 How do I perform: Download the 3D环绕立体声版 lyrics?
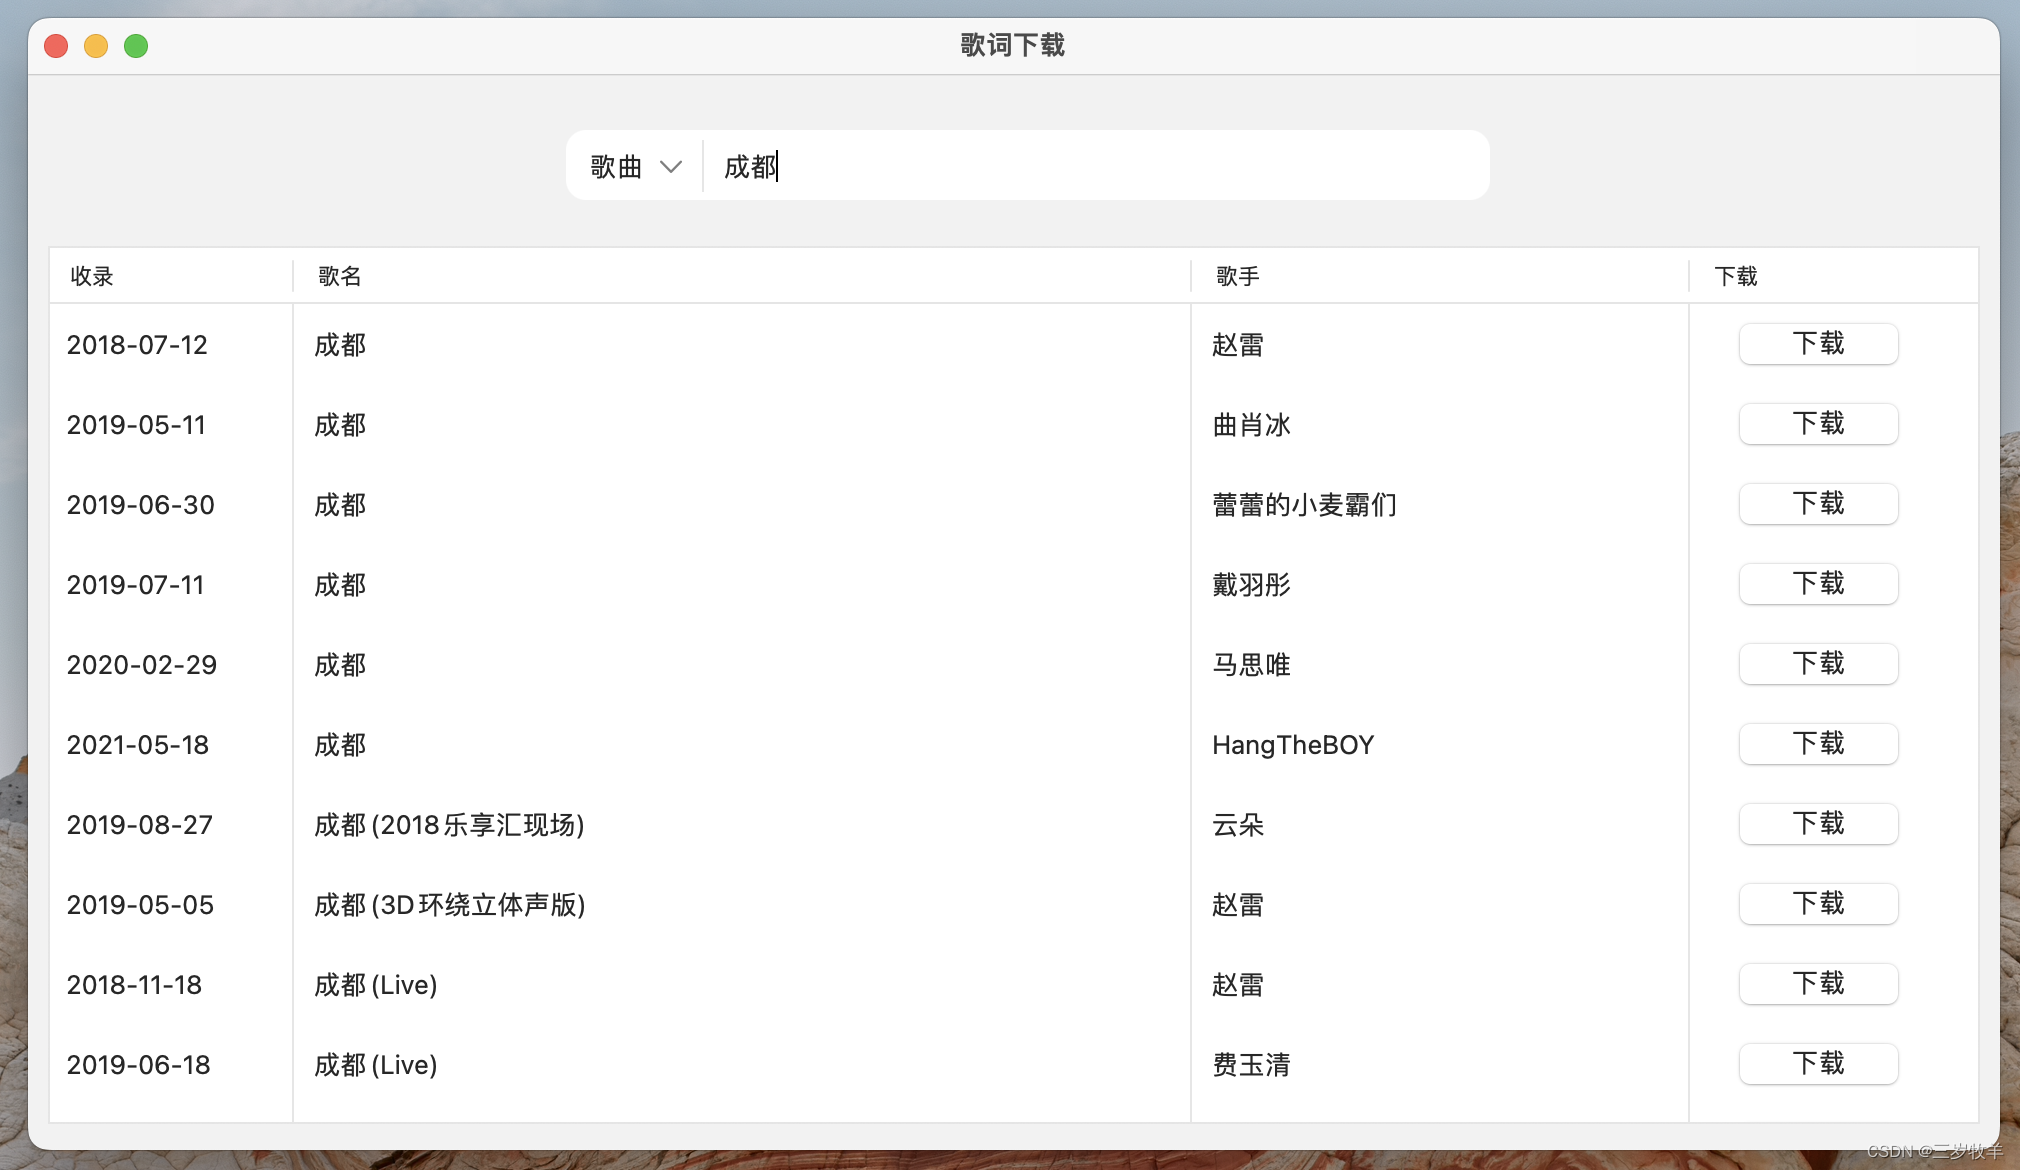[x=1817, y=904]
